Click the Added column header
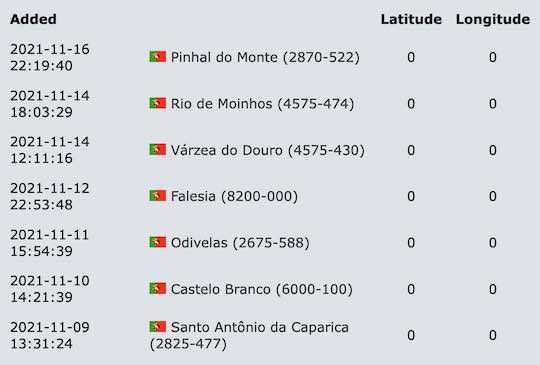The image size is (540, 365). click(33, 19)
